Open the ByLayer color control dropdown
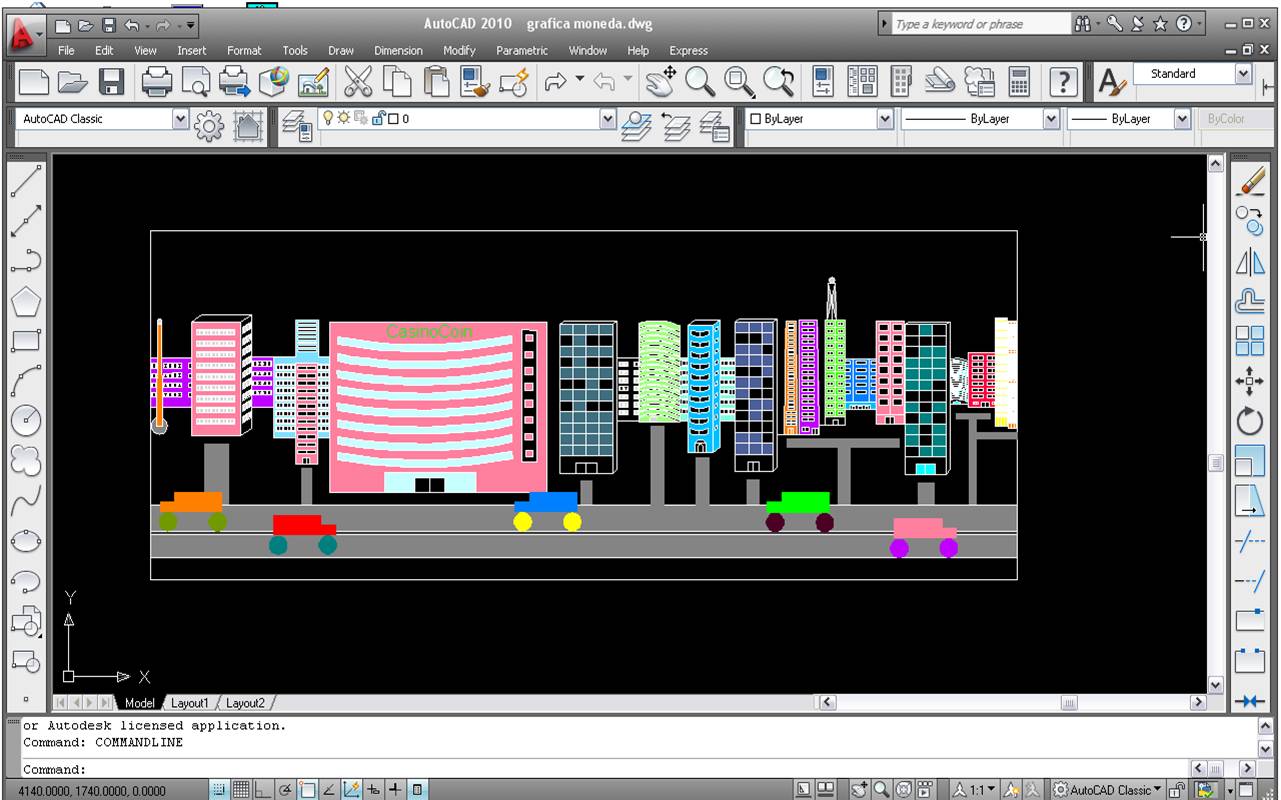 [x=885, y=119]
